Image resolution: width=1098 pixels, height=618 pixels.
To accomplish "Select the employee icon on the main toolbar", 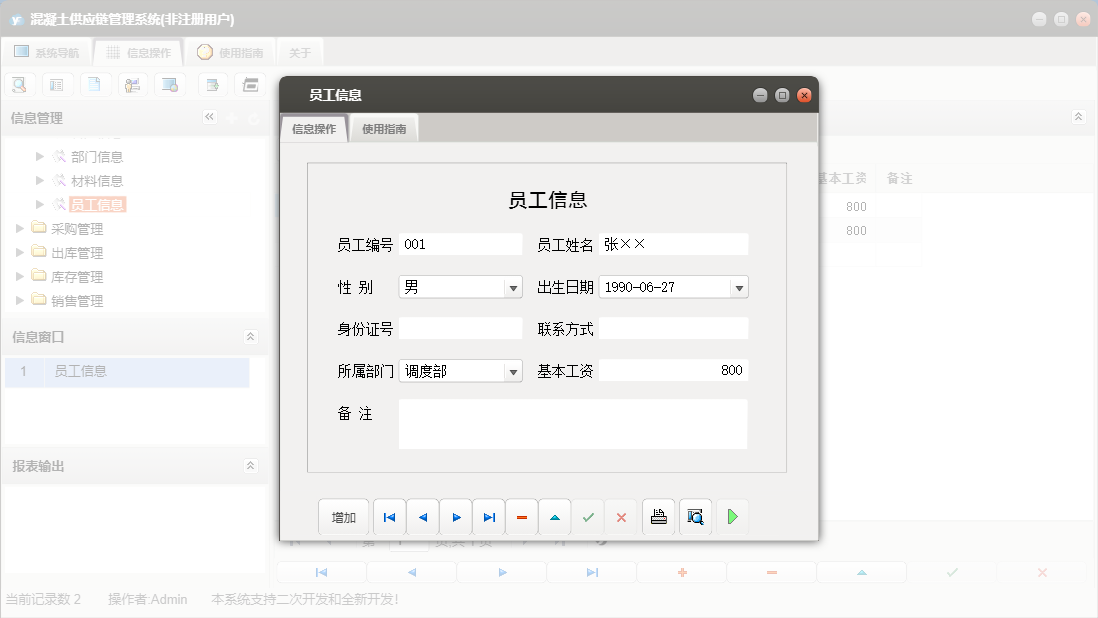I will coord(132,84).
